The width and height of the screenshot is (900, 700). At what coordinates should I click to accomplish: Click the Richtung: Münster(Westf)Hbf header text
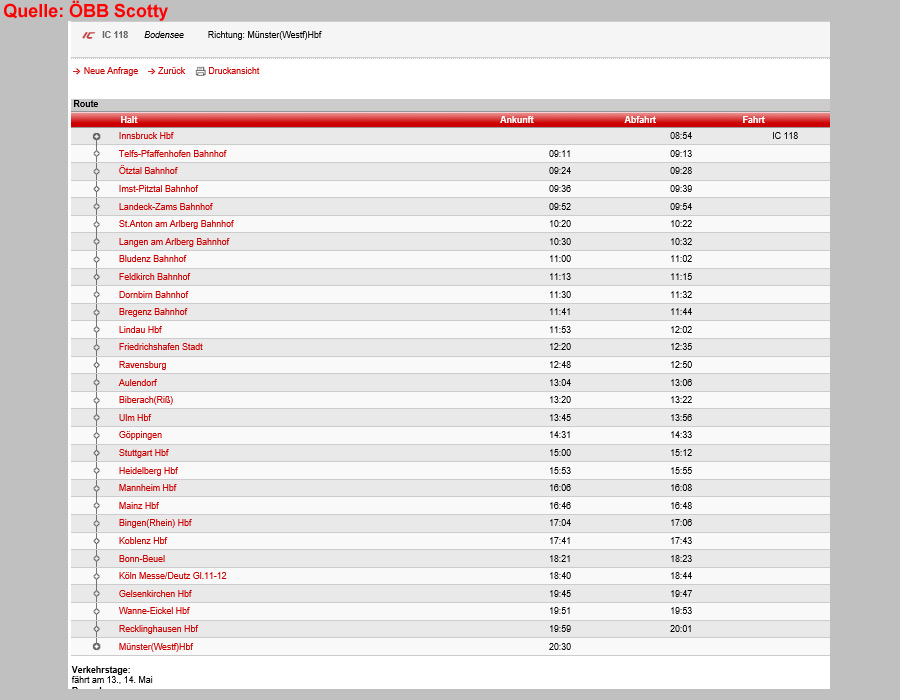point(264,35)
